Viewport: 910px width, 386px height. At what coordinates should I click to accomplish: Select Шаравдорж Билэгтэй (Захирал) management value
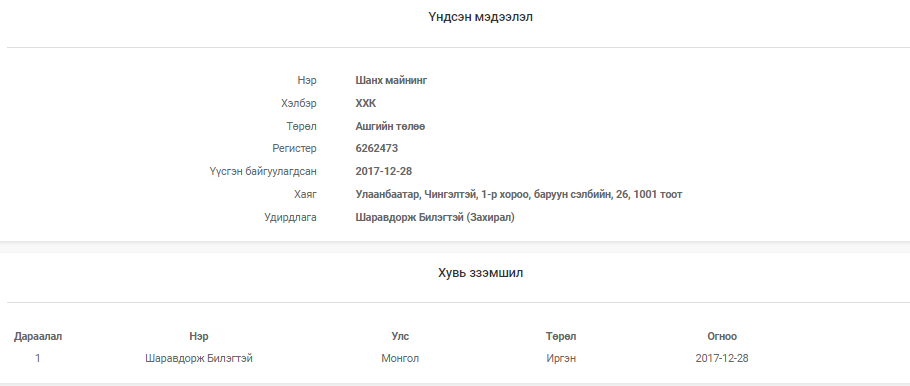point(435,217)
